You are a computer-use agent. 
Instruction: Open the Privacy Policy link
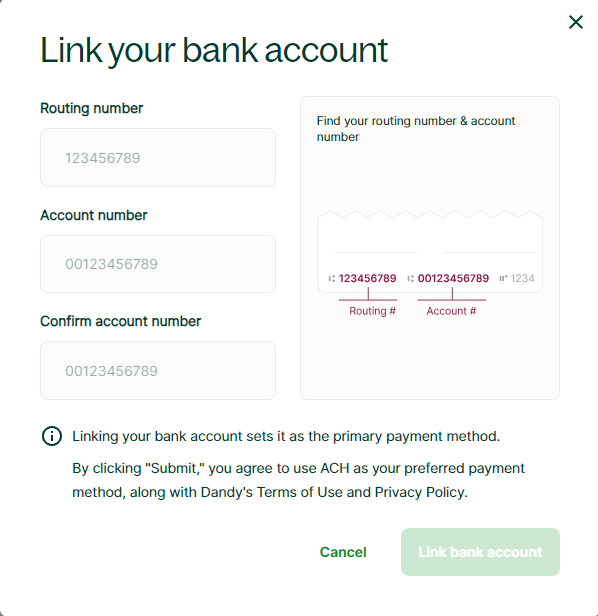coord(420,492)
